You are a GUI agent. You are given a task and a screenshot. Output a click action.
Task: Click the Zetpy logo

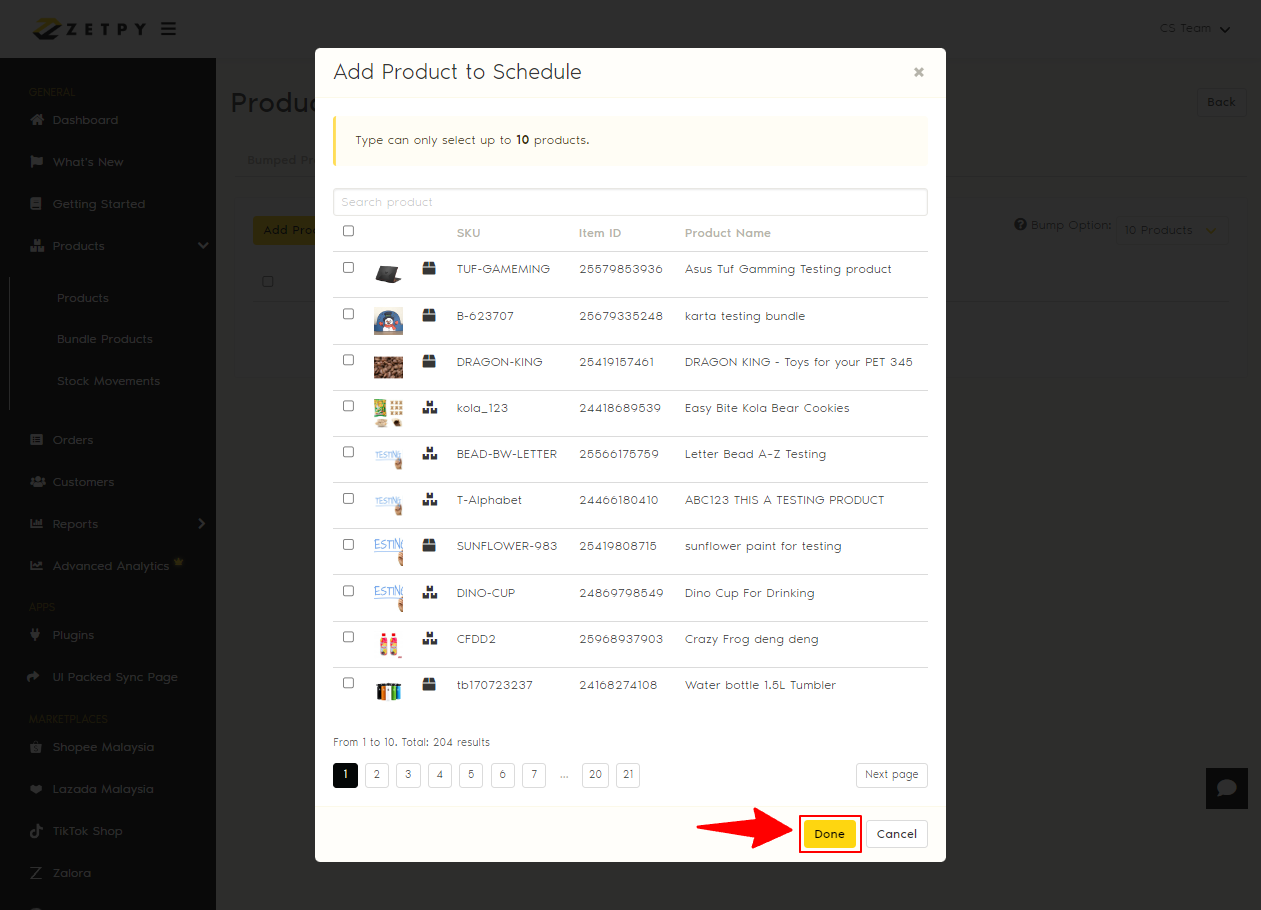pyautogui.click(x=88, y=29)
